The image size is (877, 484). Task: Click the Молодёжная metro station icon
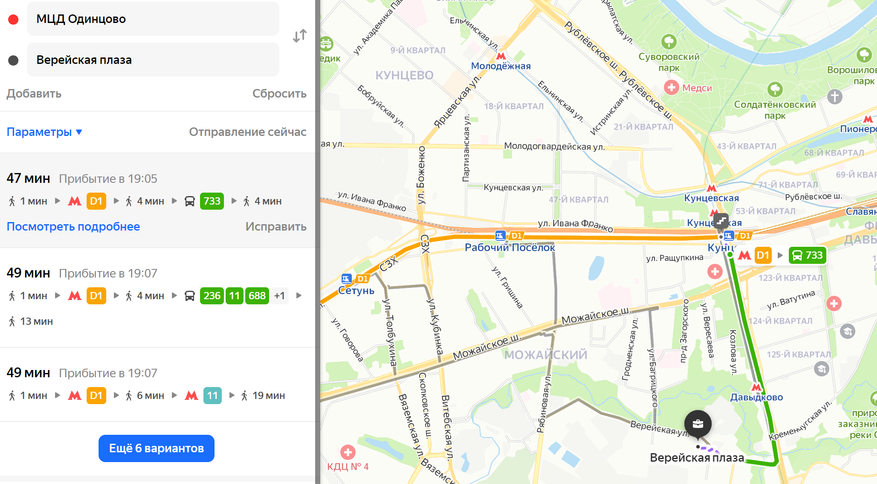[501, 56]
